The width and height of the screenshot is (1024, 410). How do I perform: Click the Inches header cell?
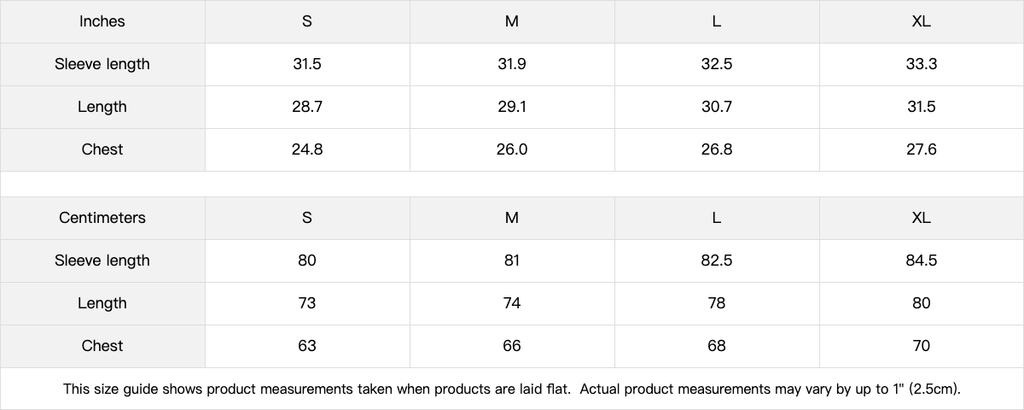[102, 21]
